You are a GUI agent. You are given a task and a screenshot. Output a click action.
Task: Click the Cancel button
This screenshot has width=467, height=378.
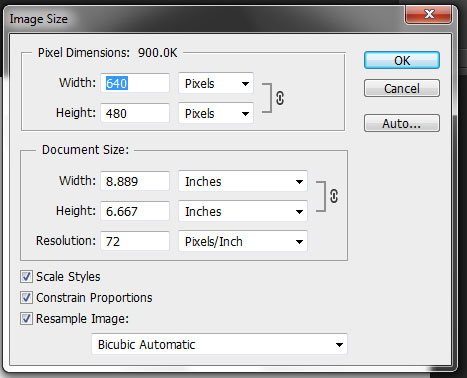pos(402,88)
